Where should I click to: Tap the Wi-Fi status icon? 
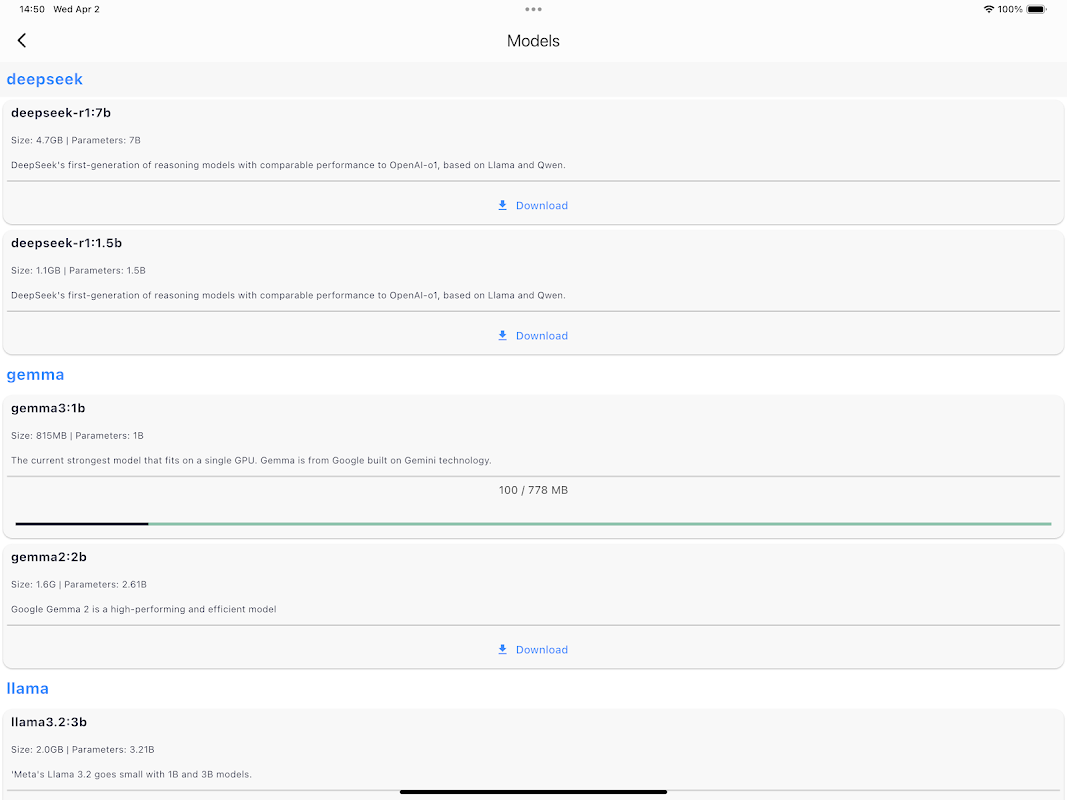988,9
